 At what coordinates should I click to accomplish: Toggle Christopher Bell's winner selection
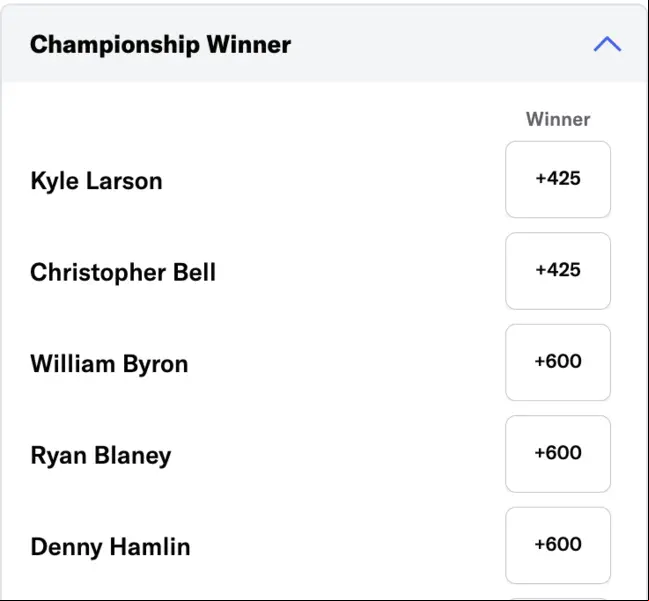[558, 271]
